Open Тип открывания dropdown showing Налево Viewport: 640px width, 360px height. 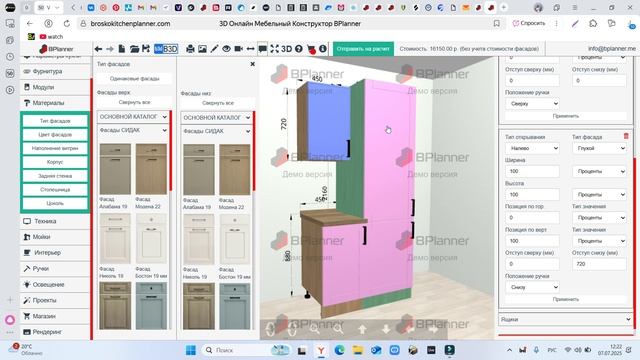point(532,148)
